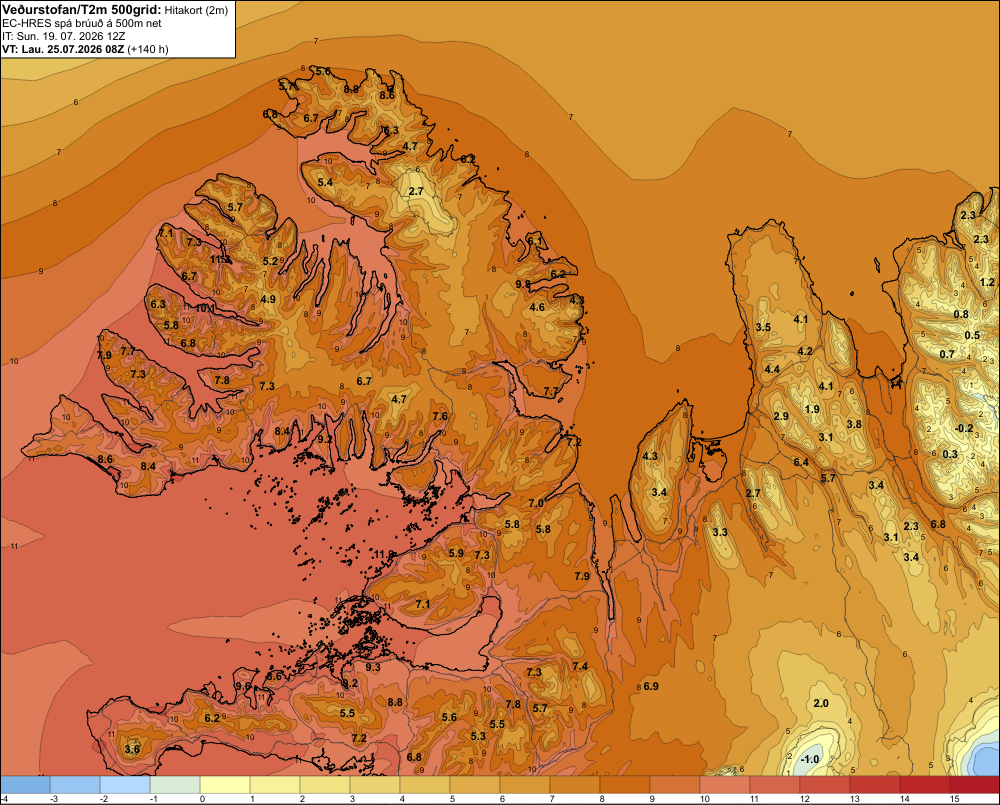Select the 6.9 temperature label beside the 8 contour
Image resolution: width=1000 pixels, height=805 pixels.
(651, 686)
